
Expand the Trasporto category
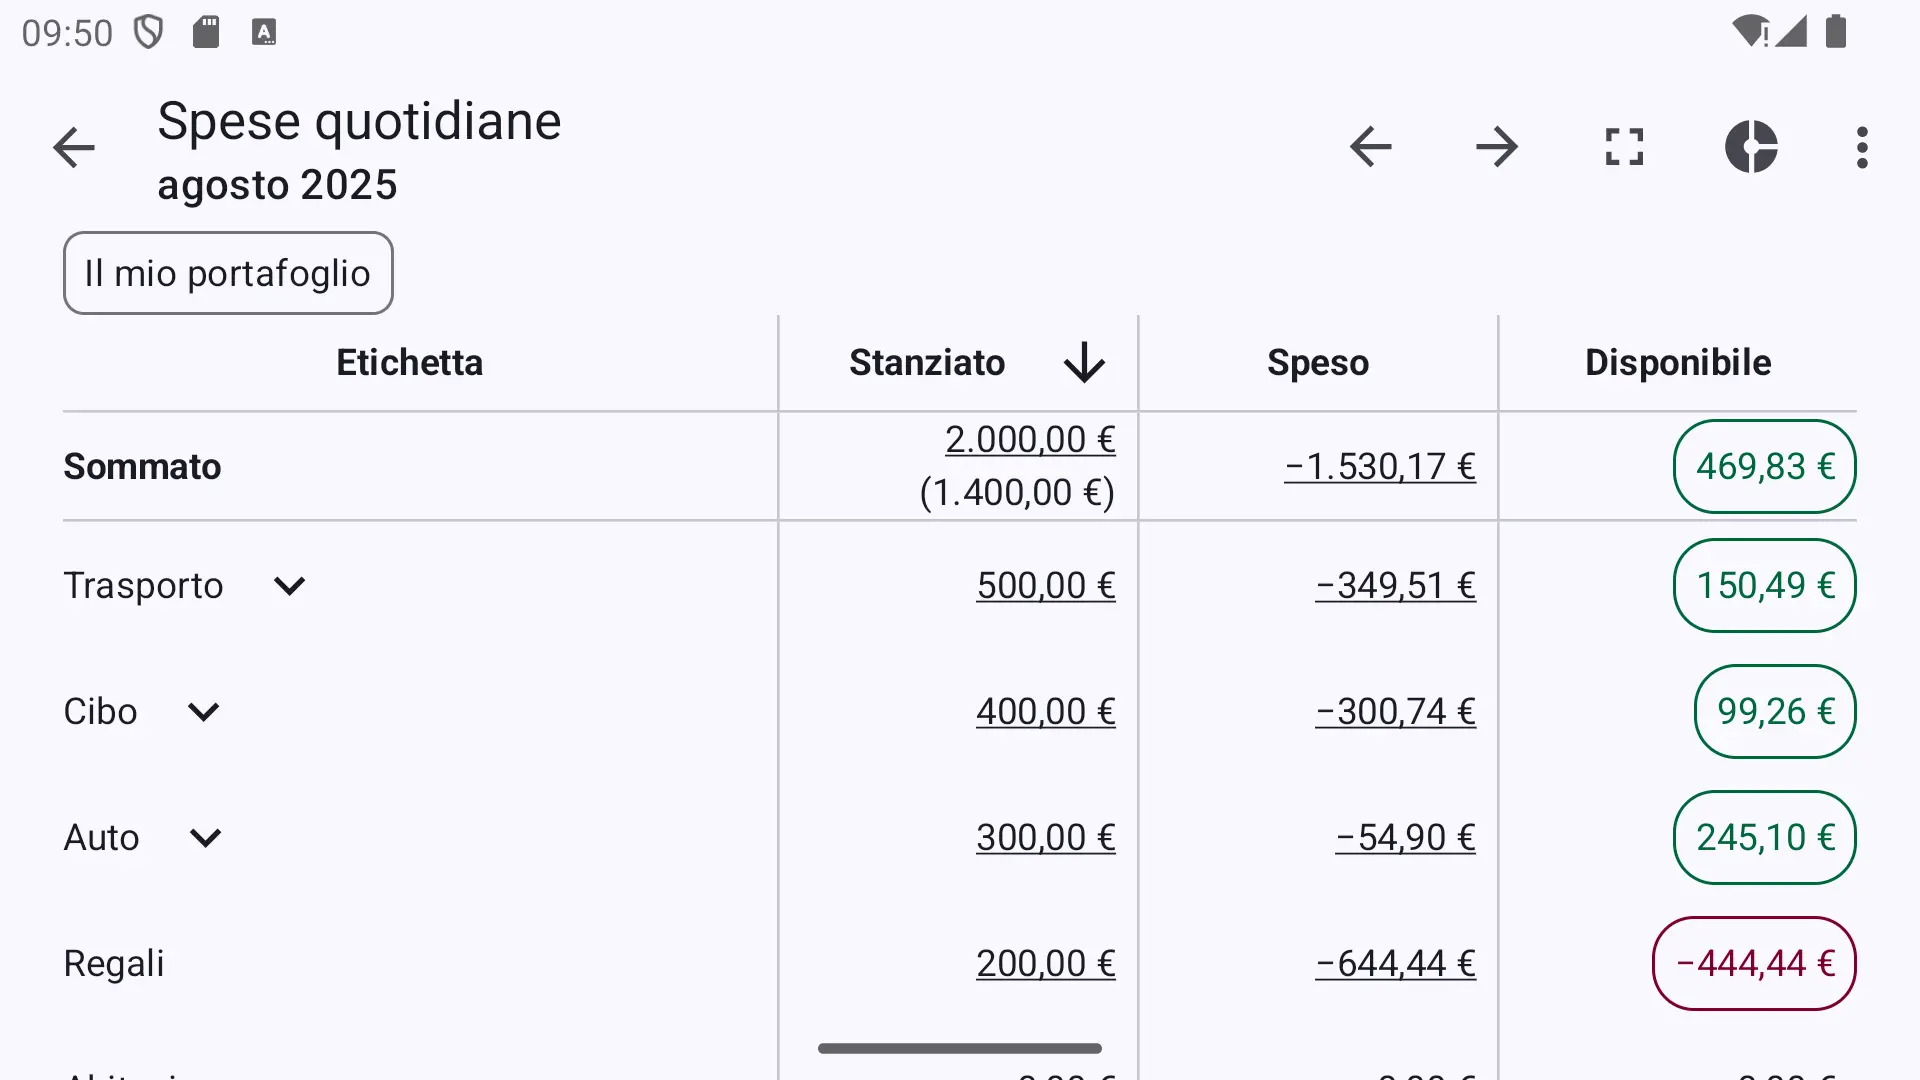click(289, 586)
